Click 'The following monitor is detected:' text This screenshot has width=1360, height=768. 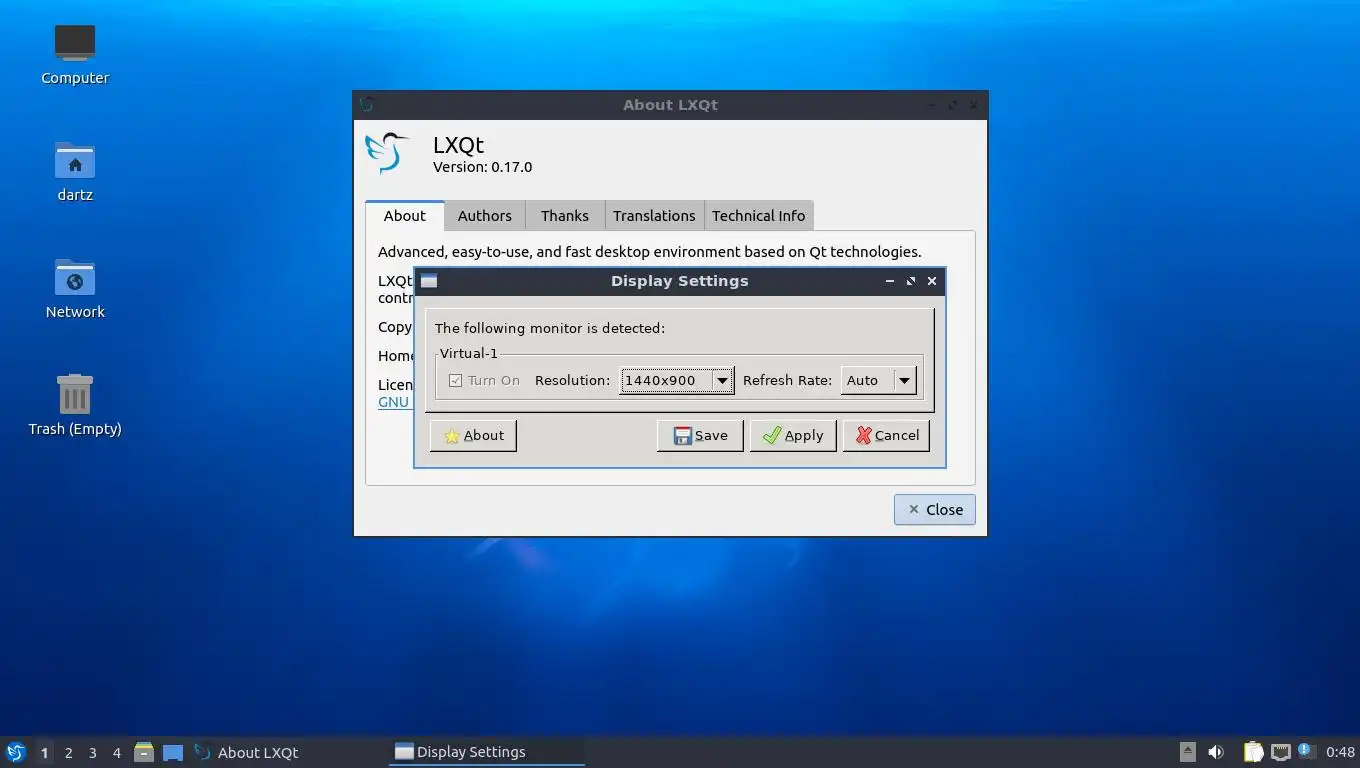pyautogui.click(x=550, y=328)
